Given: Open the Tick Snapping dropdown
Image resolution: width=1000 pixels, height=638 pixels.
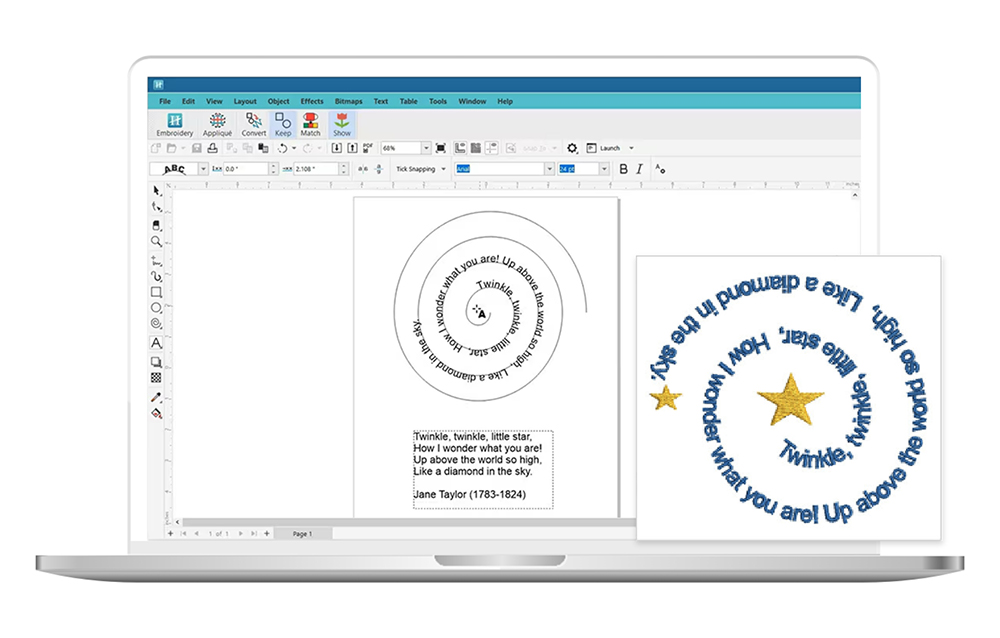Looking at the screenshot, I should click(x=443, y=169).
